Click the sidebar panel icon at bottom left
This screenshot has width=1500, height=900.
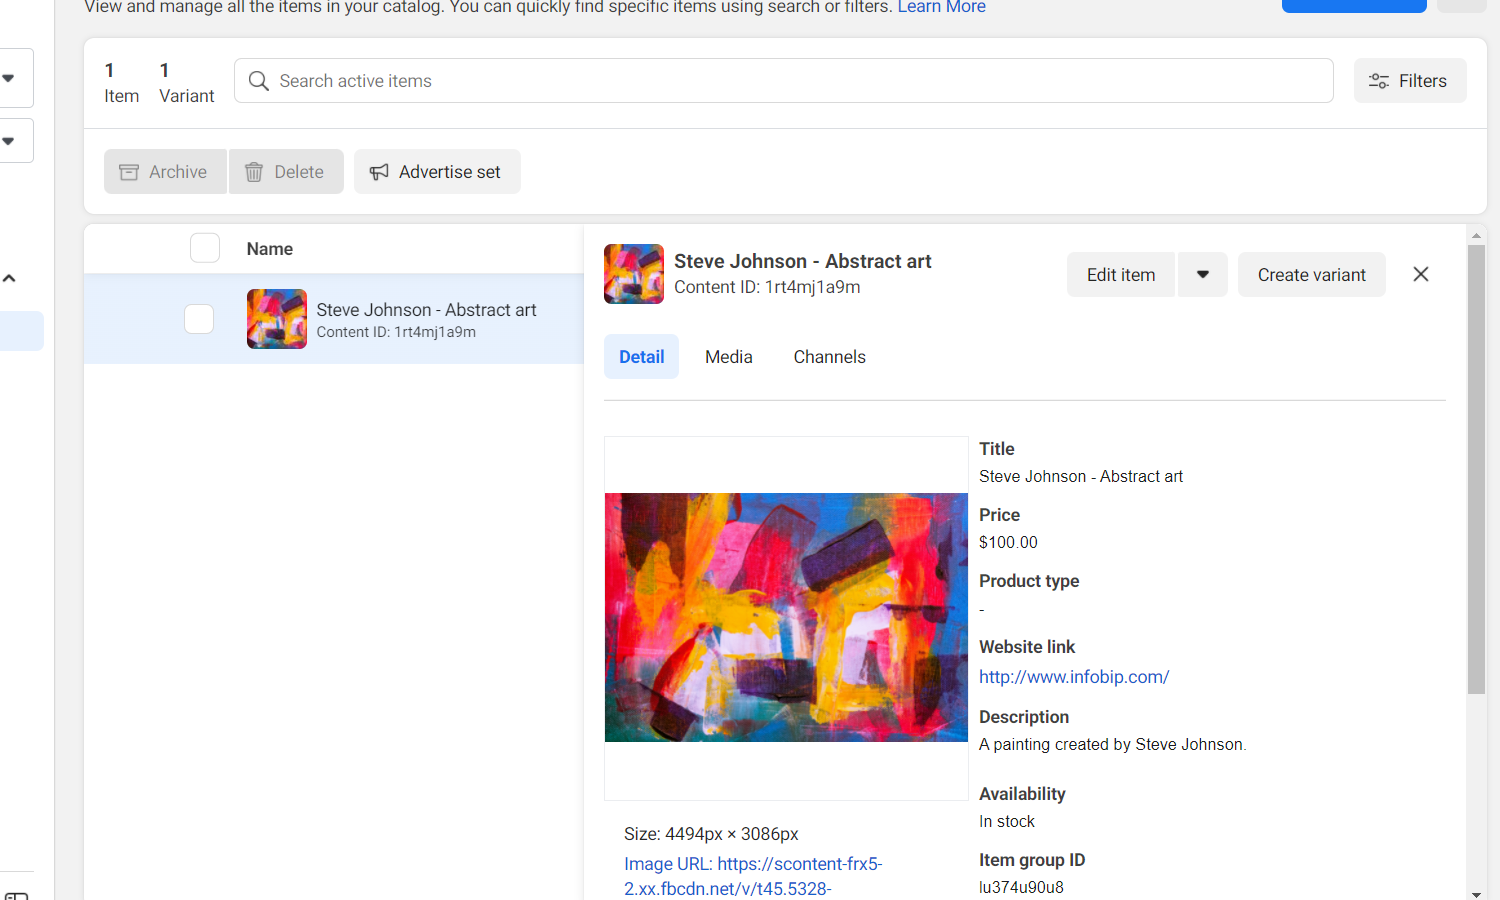[16, 894]
